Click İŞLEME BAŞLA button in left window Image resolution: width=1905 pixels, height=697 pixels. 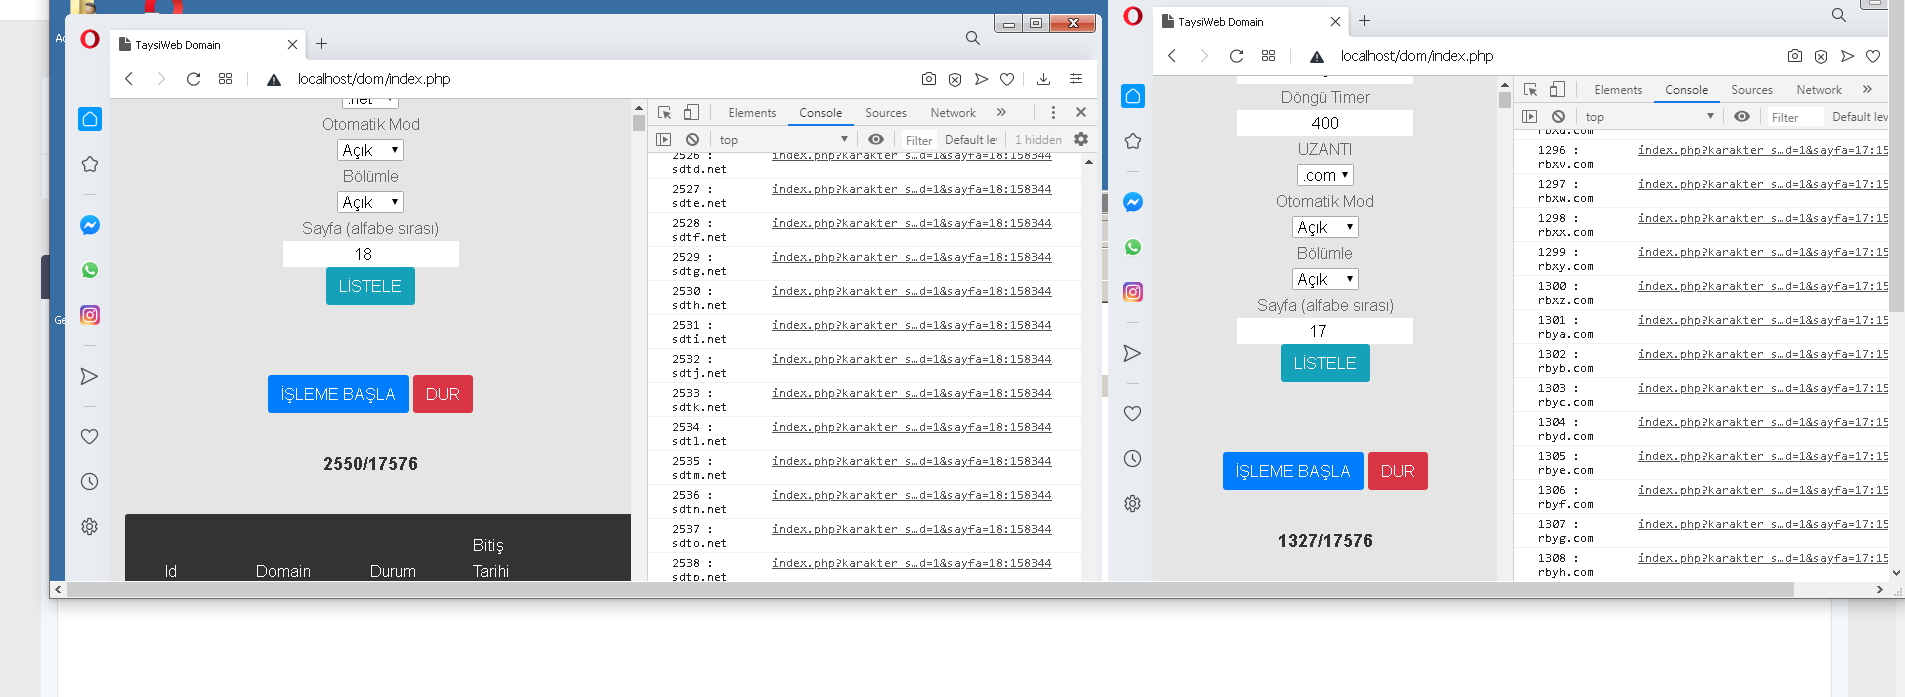338,394
